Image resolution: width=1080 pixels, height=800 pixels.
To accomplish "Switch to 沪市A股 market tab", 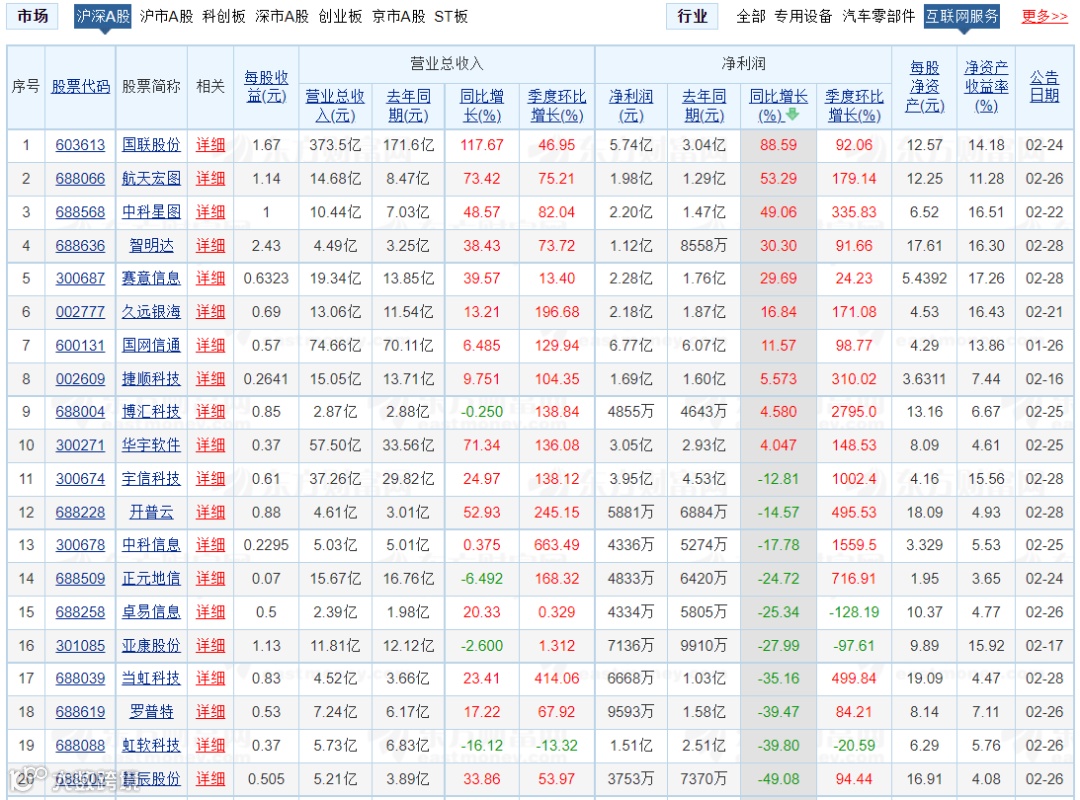I will coord(166,16).
